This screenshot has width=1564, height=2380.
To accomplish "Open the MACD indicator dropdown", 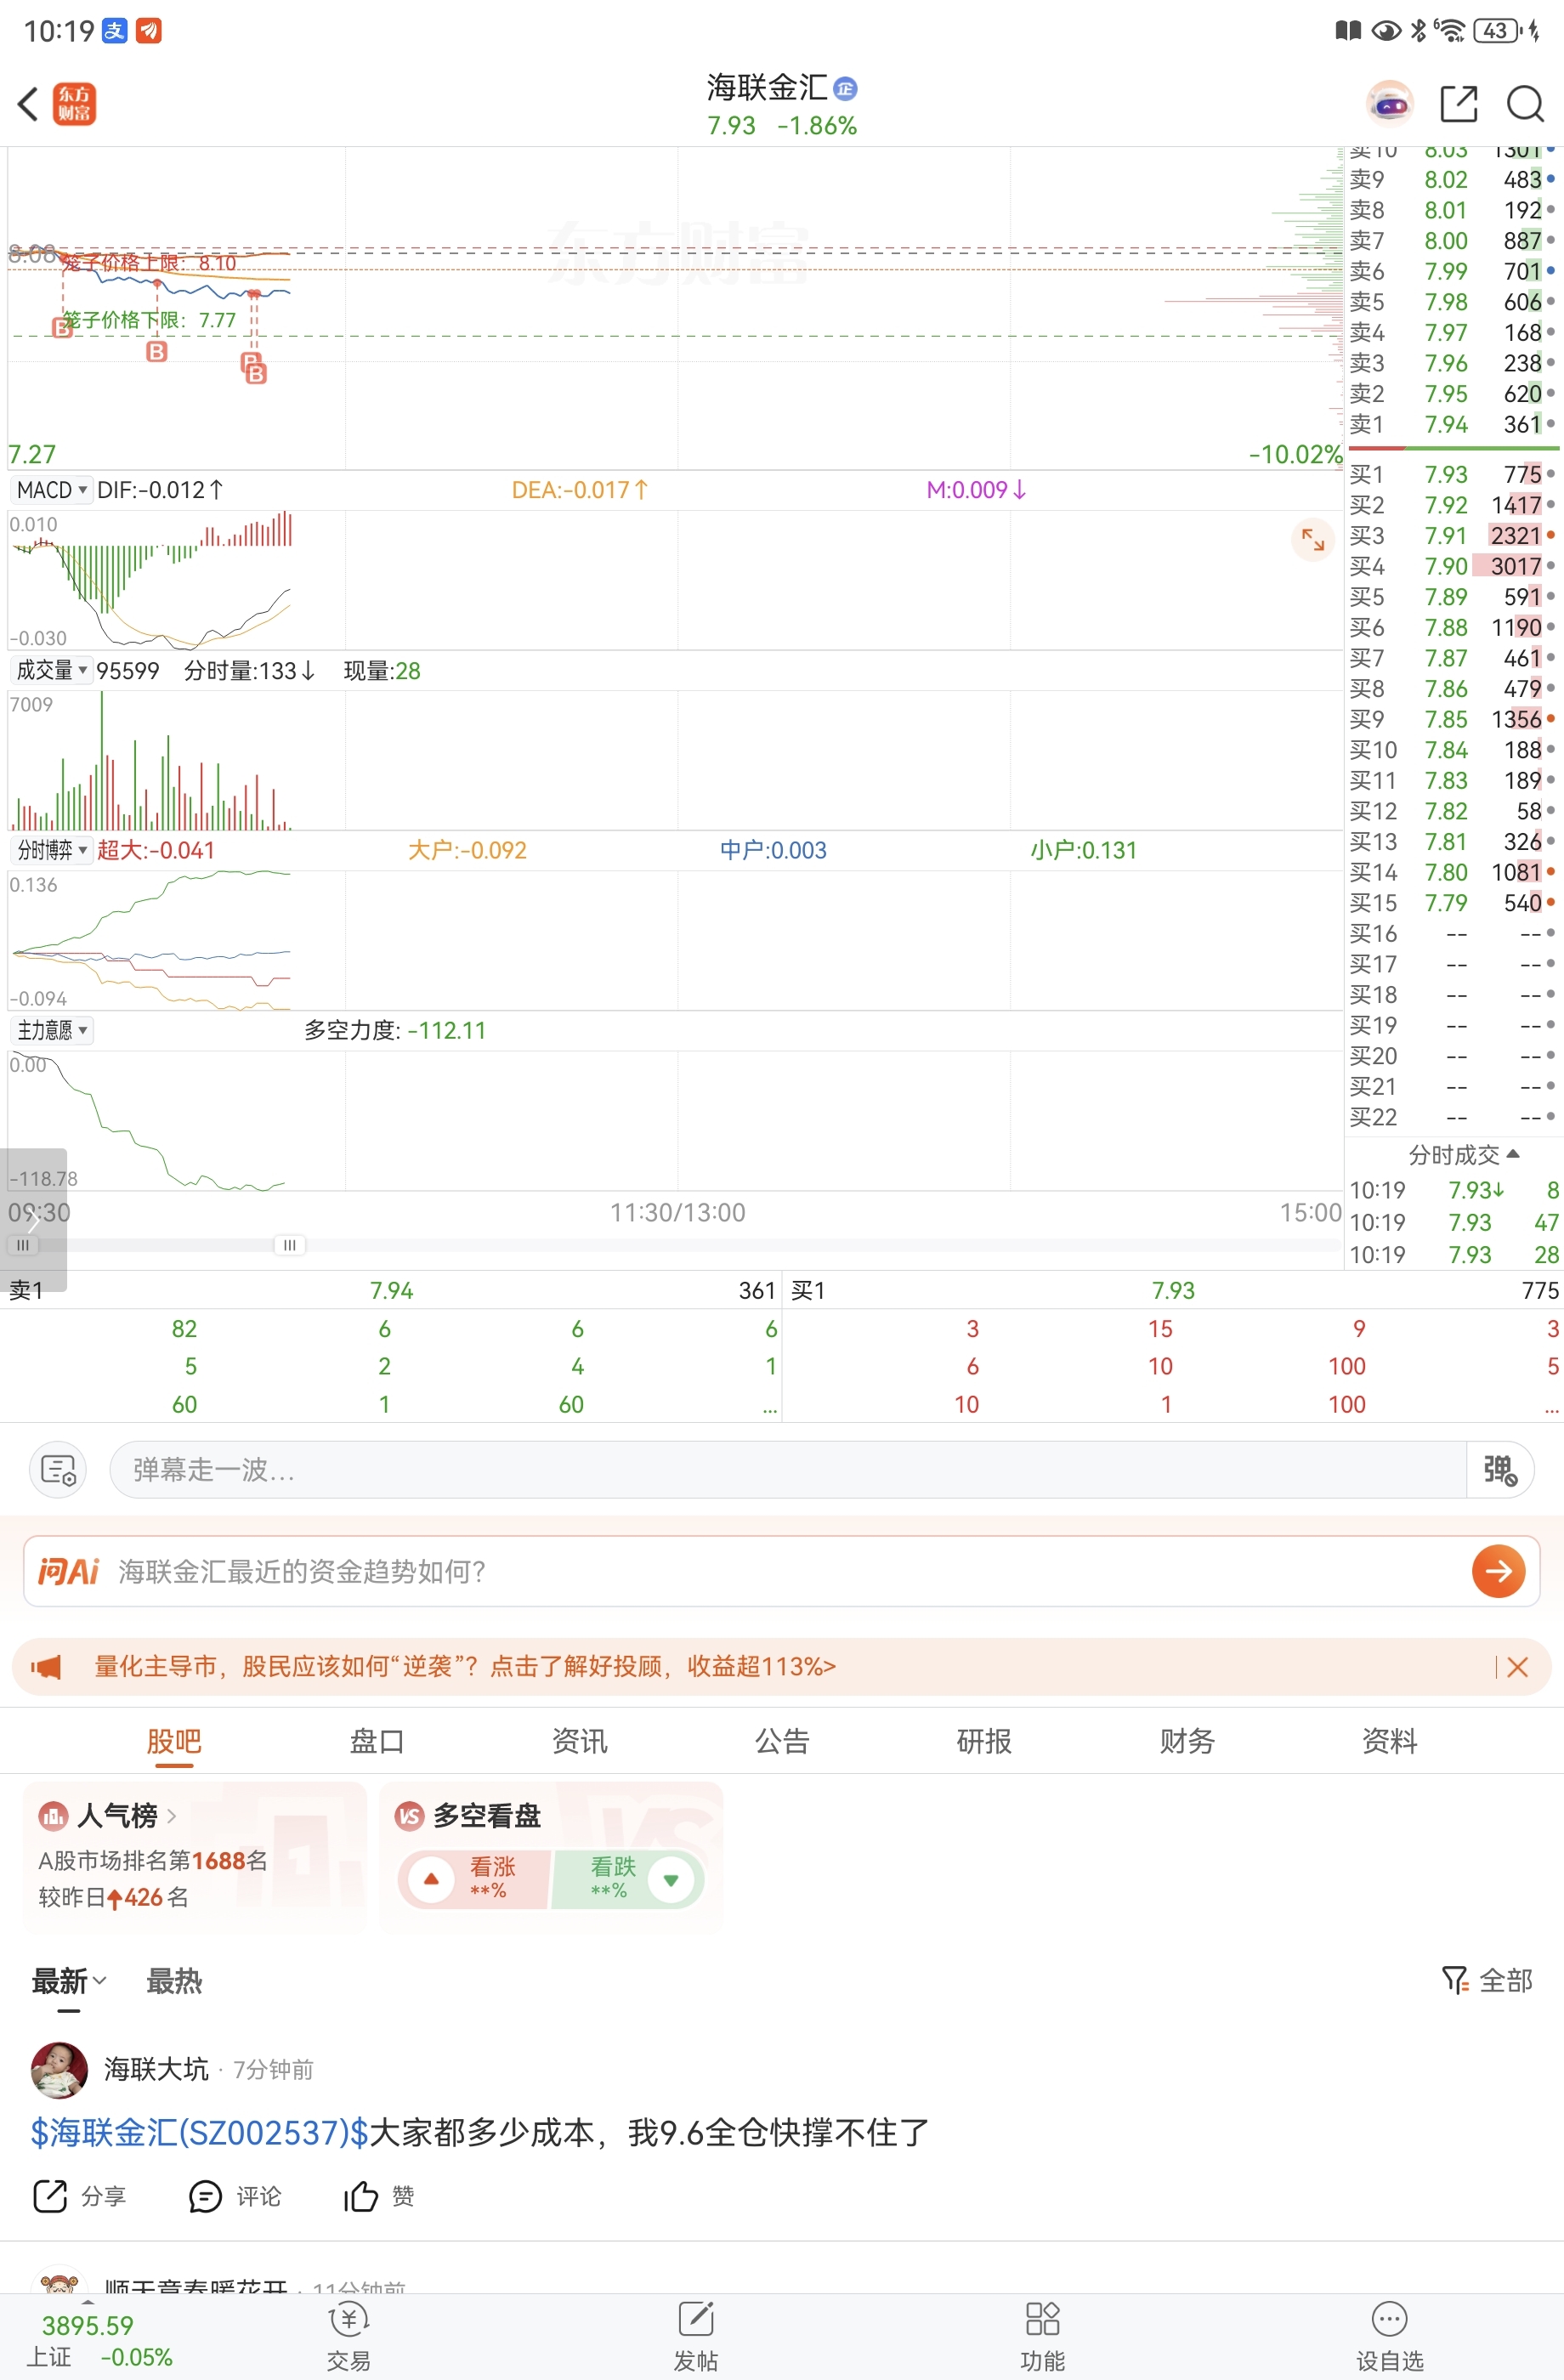I will coord(53,489).
